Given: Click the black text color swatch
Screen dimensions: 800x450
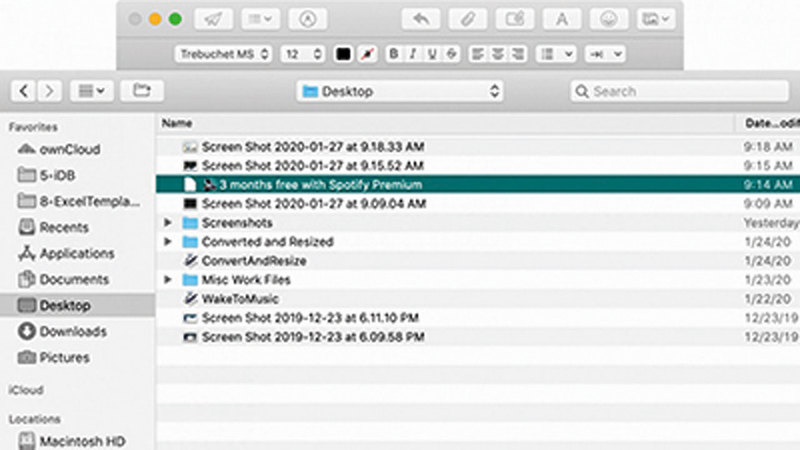Looking at the screenshot, I should (x=343, y=53).
